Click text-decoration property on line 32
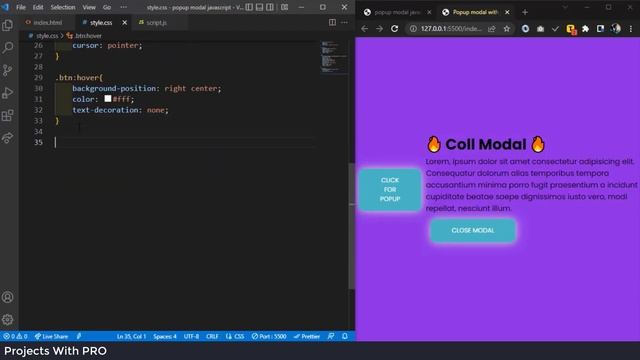 coord(105,110)
